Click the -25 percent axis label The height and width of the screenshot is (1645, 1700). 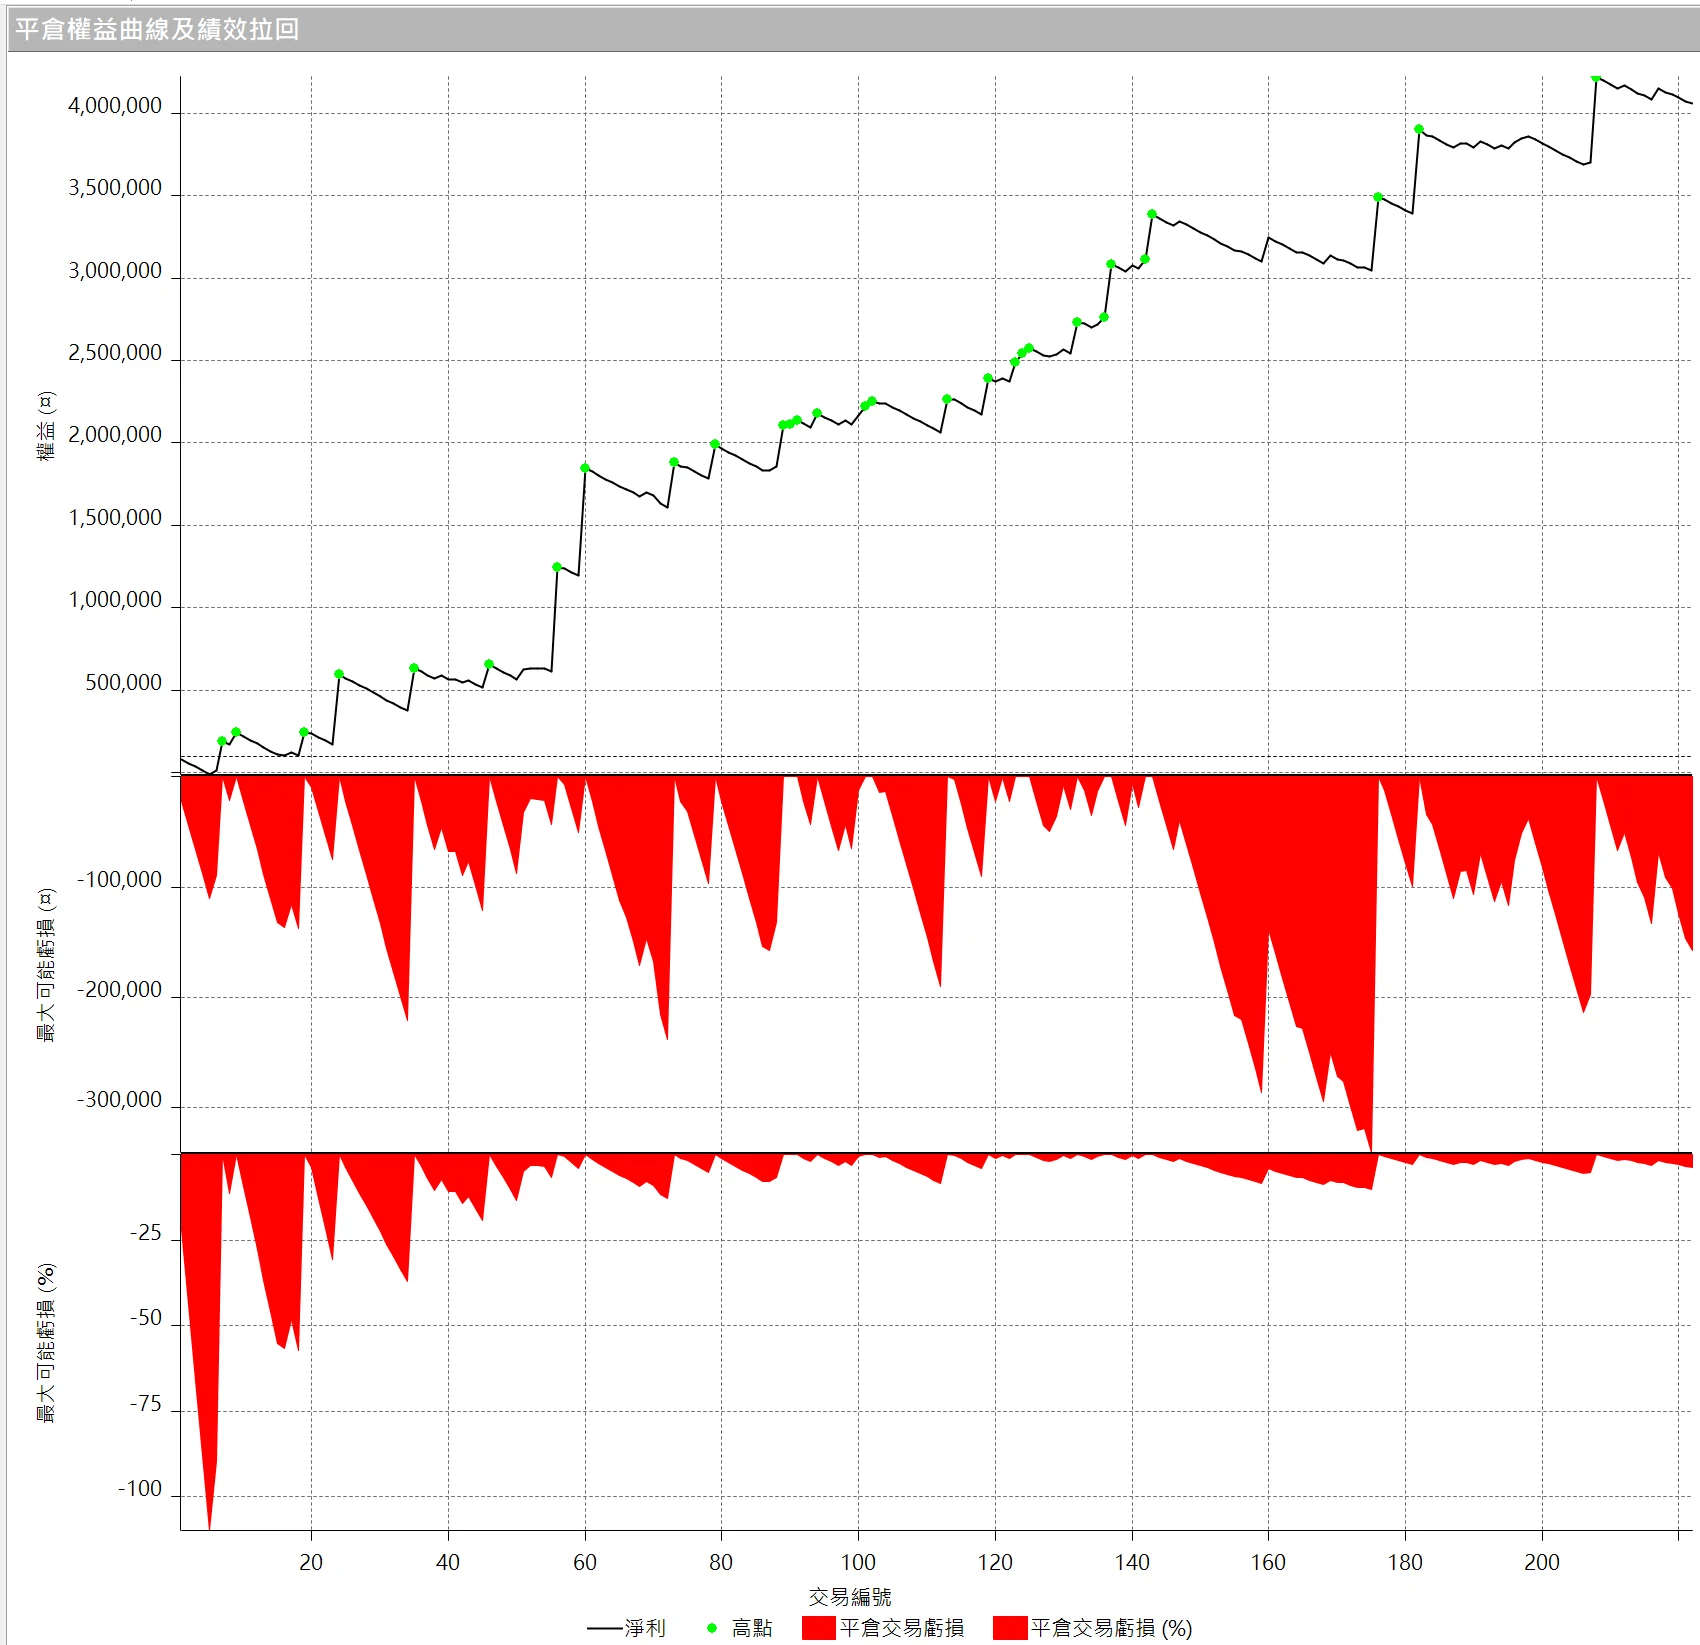click(145, 1233)
